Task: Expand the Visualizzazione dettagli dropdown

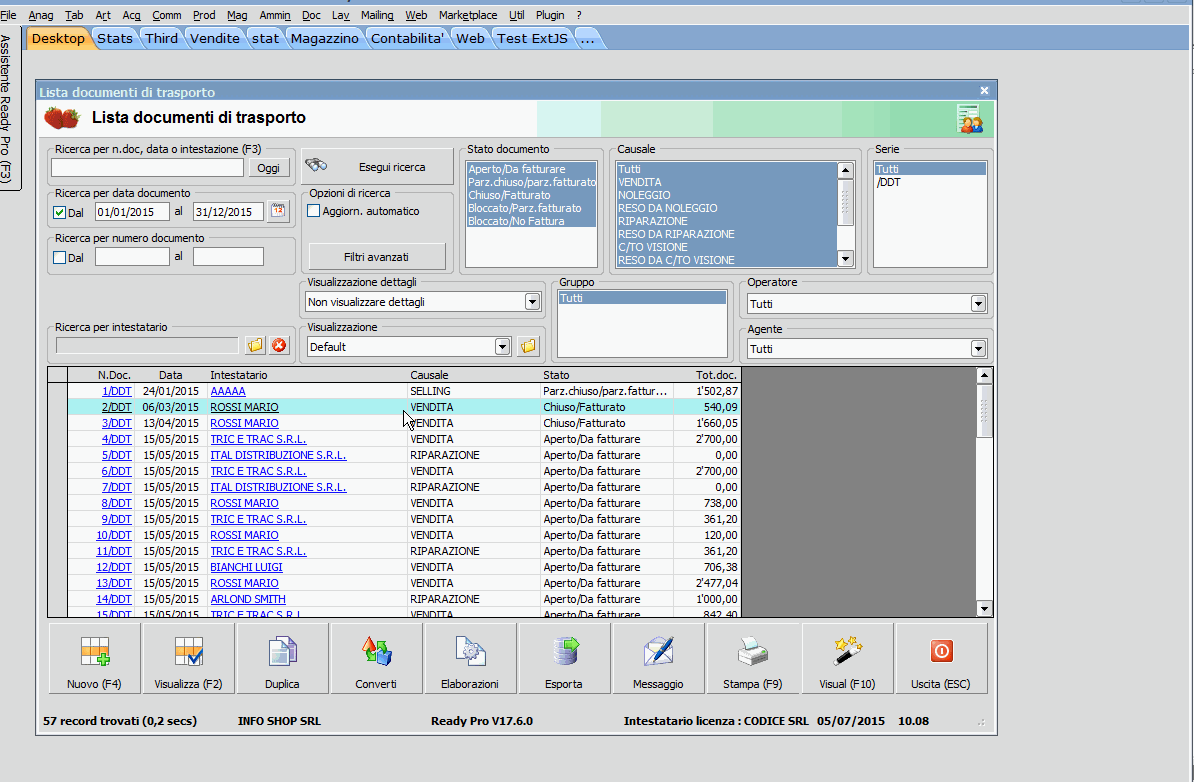Action: [x=532, y=302]
